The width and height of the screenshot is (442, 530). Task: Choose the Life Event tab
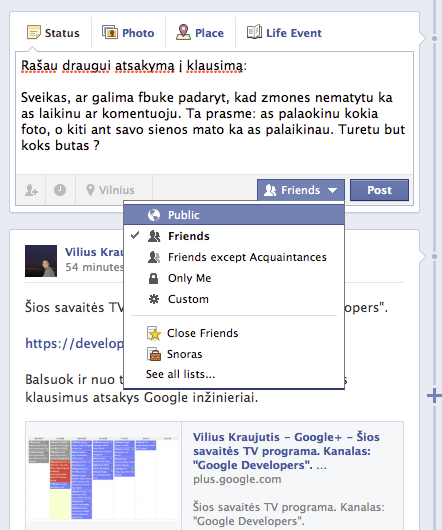284,33
